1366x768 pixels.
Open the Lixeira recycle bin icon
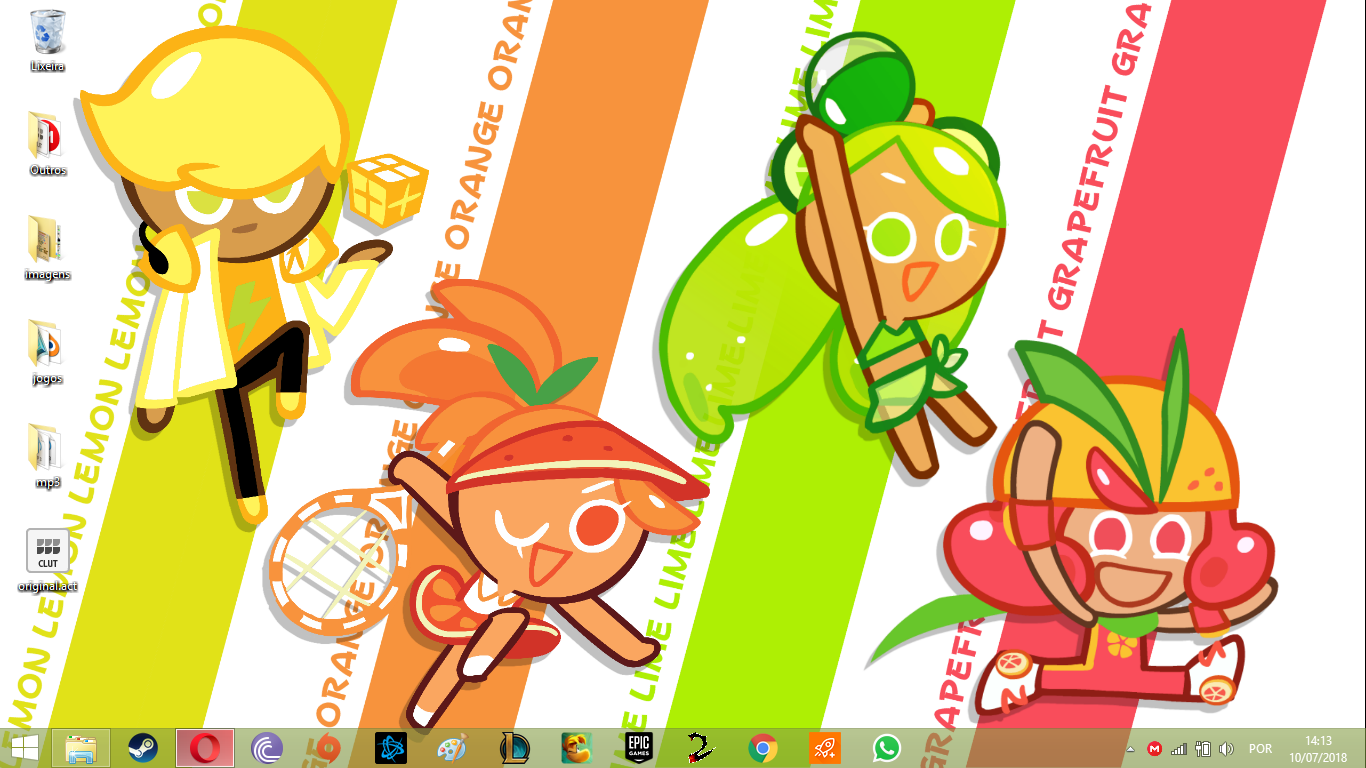[47, 40]
